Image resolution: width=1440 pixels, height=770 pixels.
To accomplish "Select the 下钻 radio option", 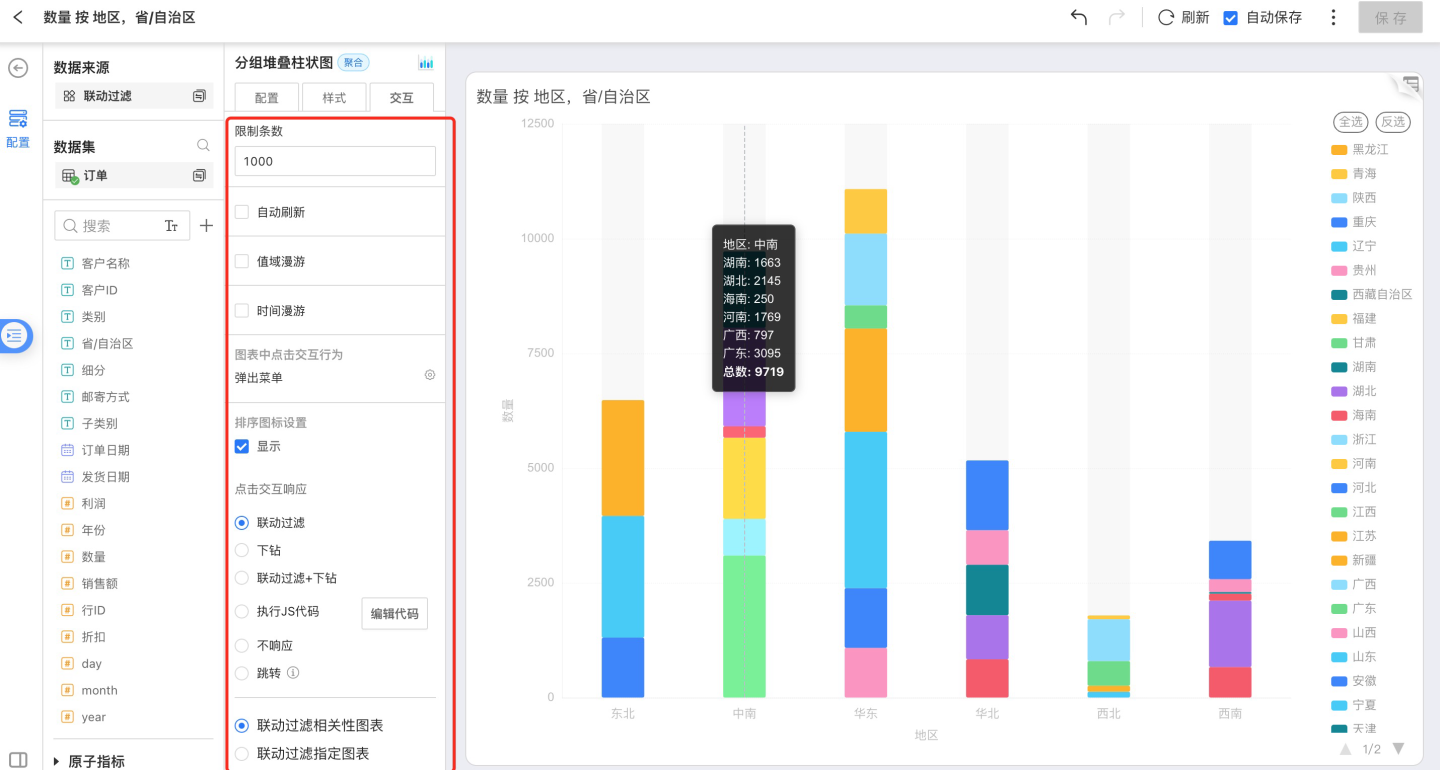I will click(x=242, y=550).
